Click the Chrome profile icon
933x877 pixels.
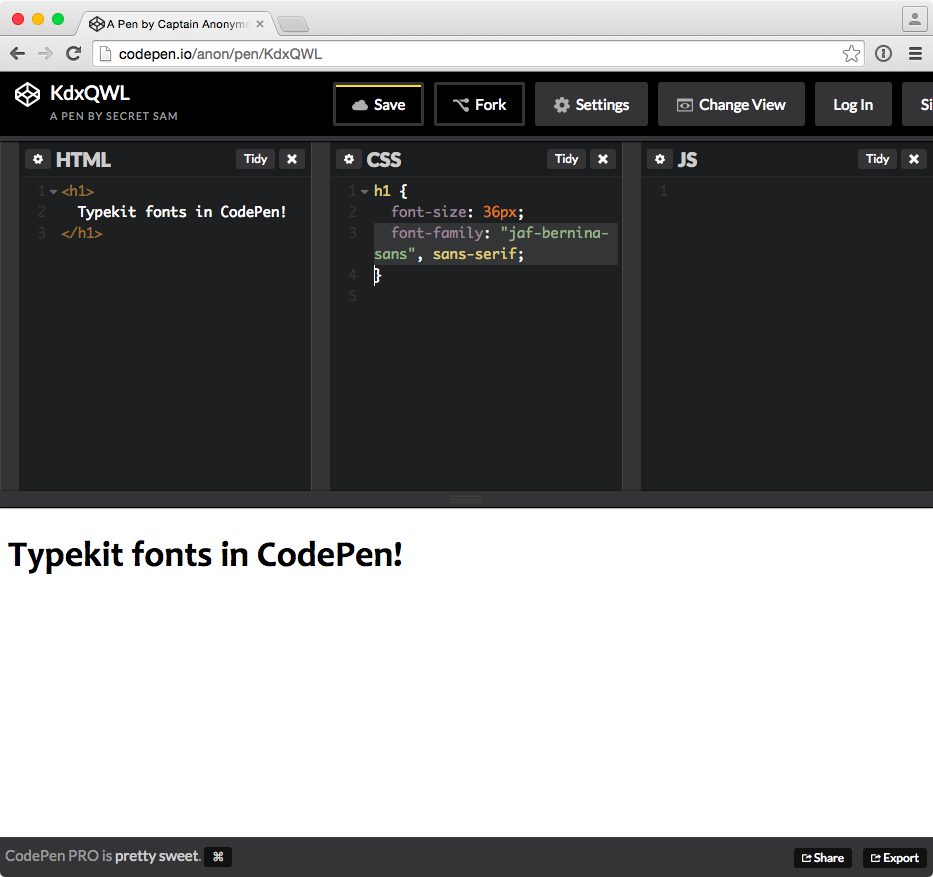(x=915, y=18)
